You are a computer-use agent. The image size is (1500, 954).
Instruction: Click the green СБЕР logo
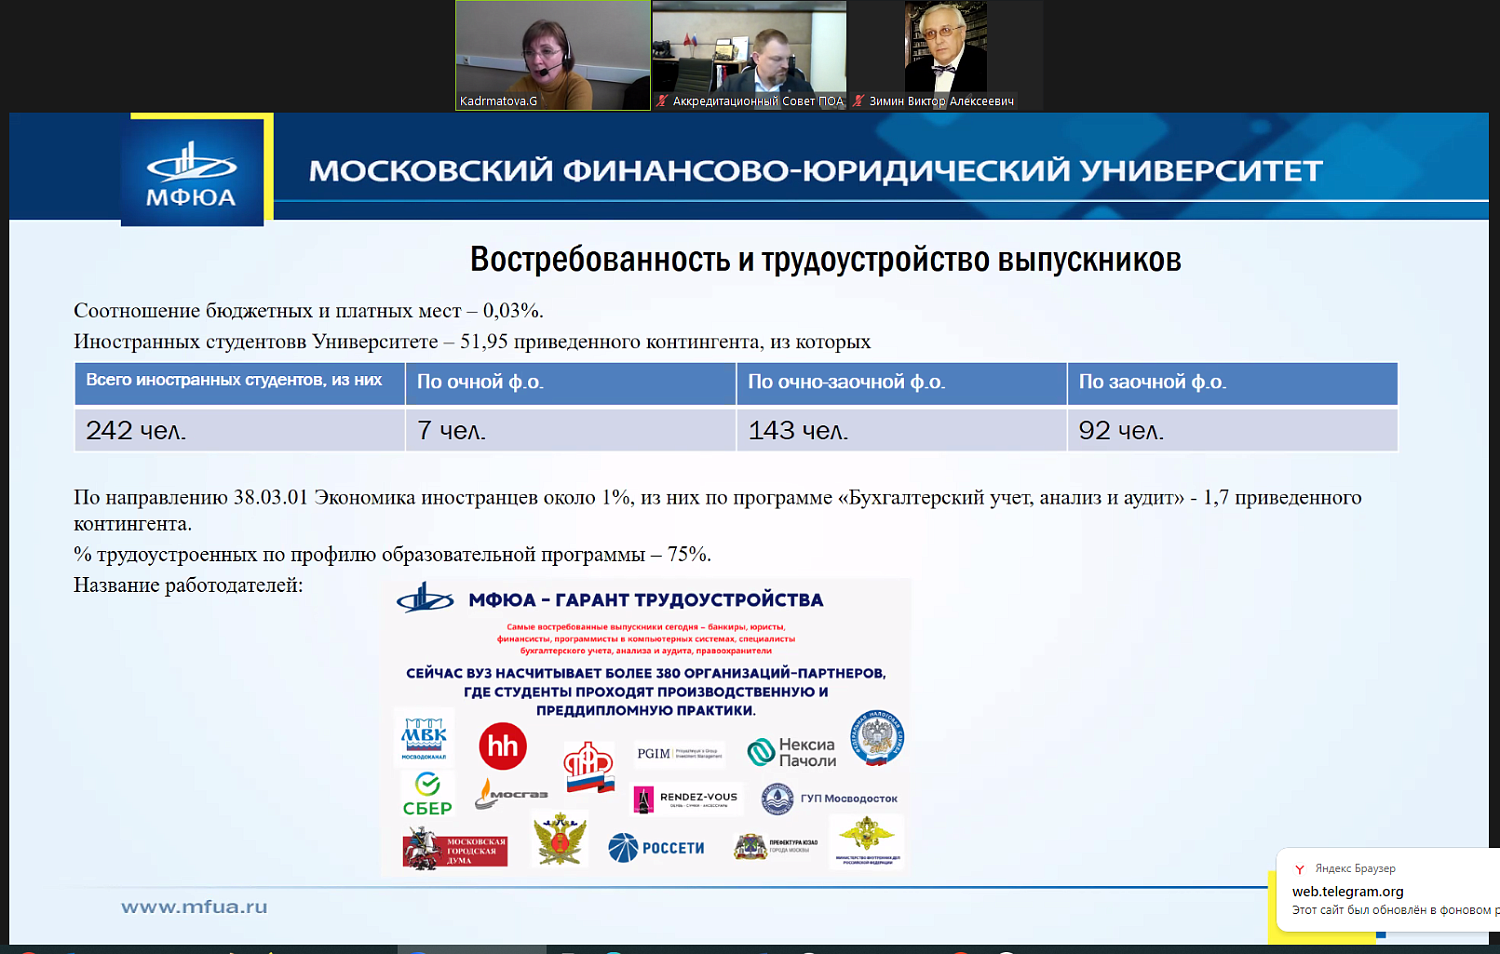[427, 794]
